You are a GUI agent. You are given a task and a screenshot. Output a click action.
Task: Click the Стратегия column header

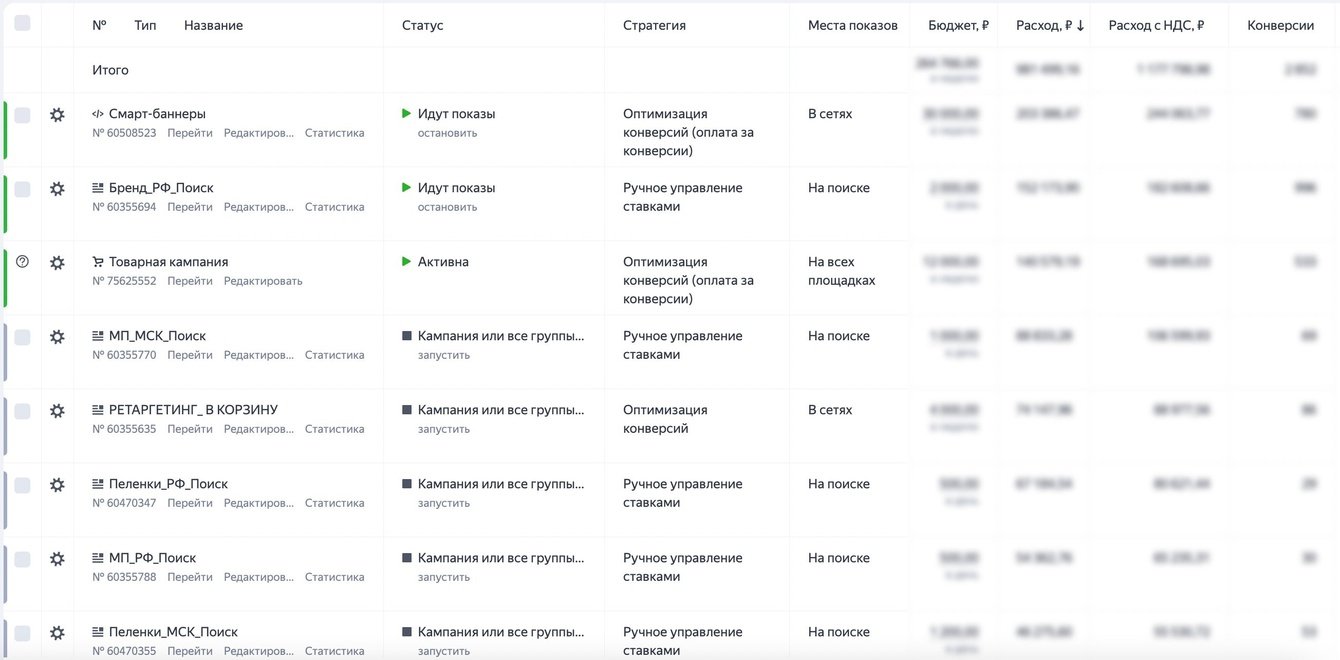click(654, 25)
